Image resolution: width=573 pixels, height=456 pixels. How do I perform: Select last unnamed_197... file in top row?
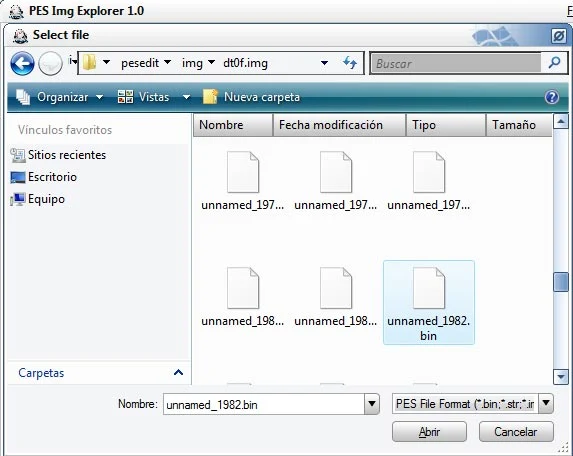click(x=429, y=181)
